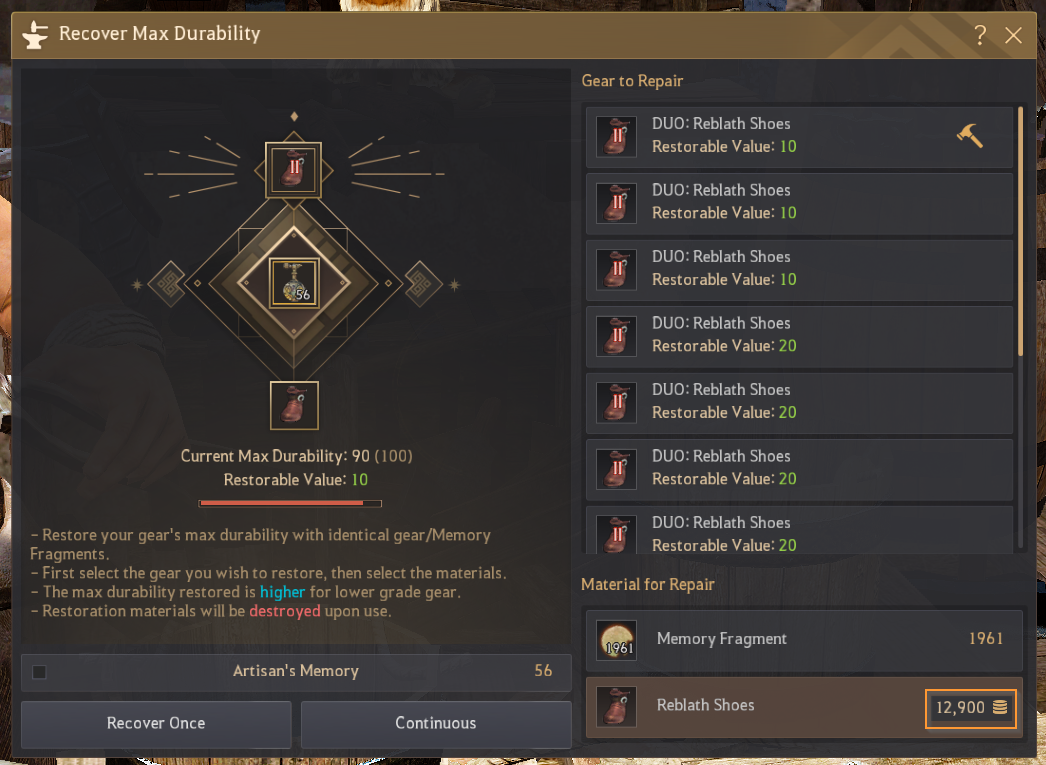Image resolution: width=1046 pixels, height=765 pixels.
Task: Click the silver coins icon beside 12,900
Action: pos(1000,708)
